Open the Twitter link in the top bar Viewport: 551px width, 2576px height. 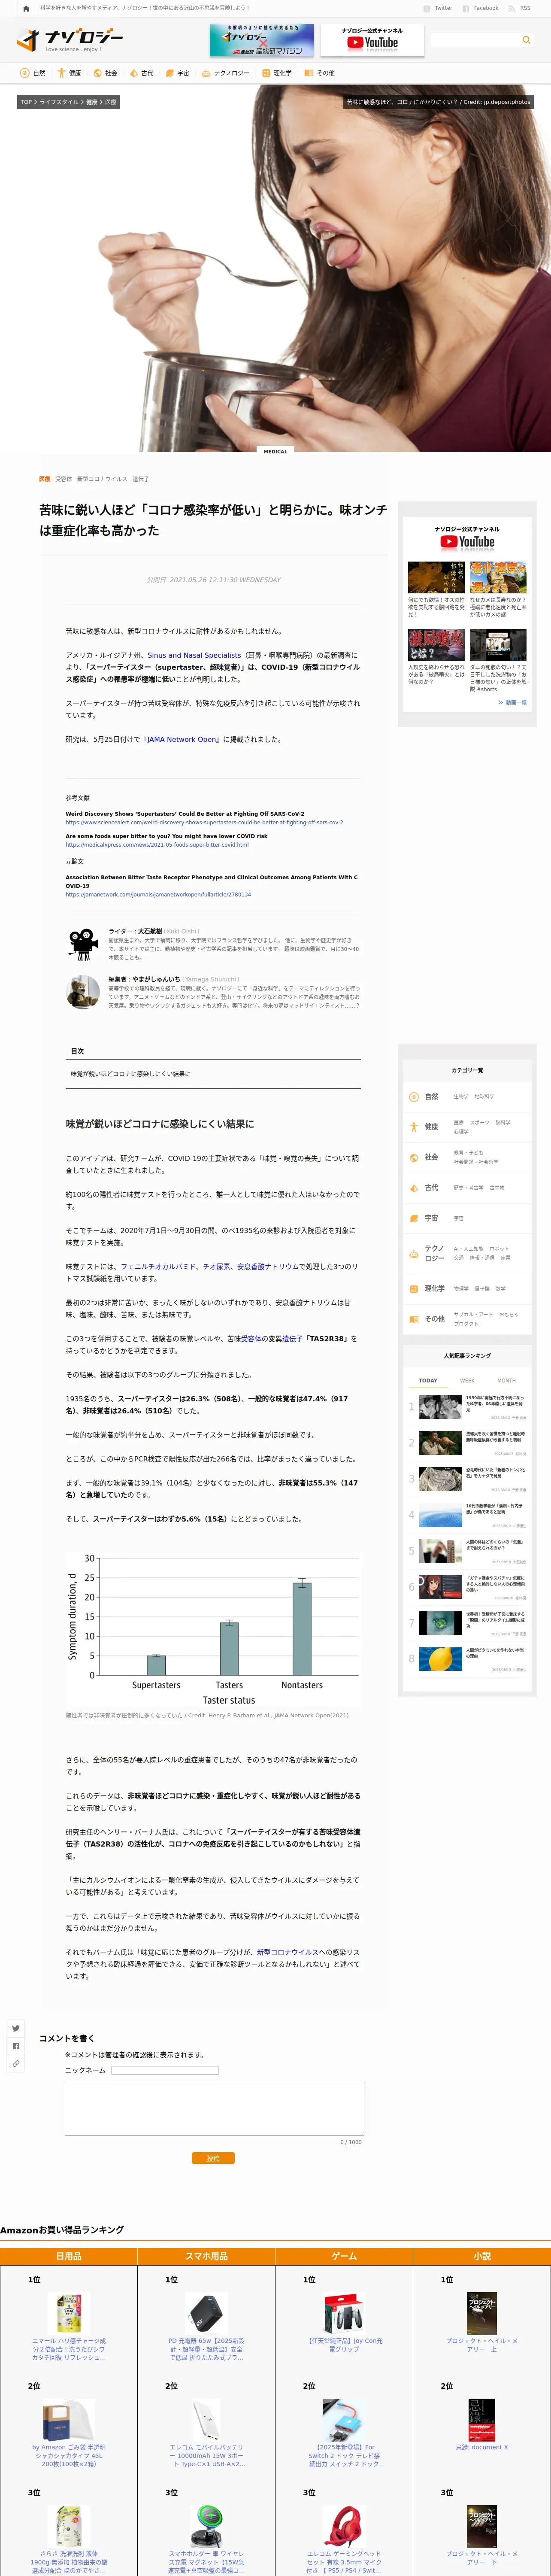click(438, 8)
